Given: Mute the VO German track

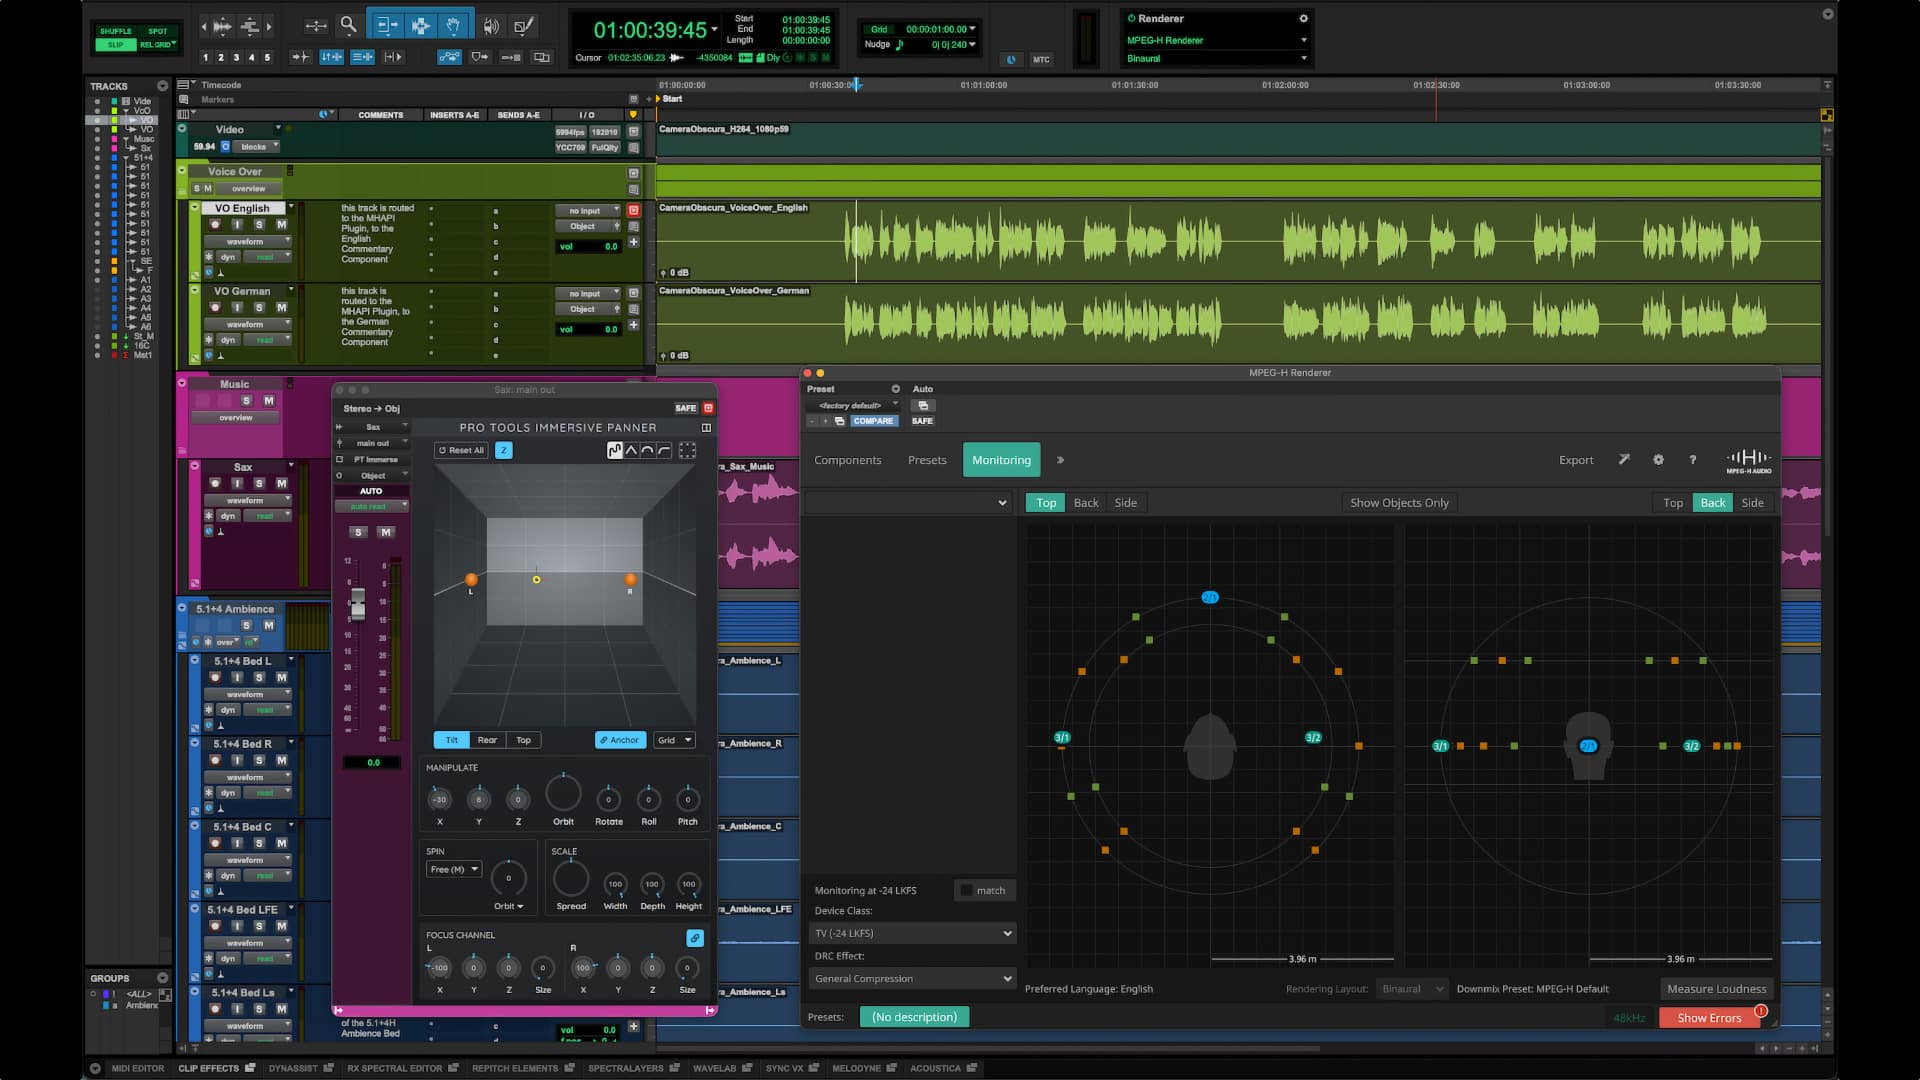Looking at the screenshot, I should 281,308.
